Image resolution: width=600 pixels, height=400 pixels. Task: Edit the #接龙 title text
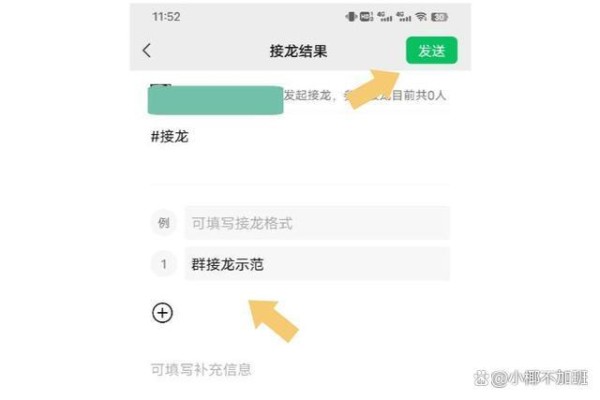click(x=170, y=136)
